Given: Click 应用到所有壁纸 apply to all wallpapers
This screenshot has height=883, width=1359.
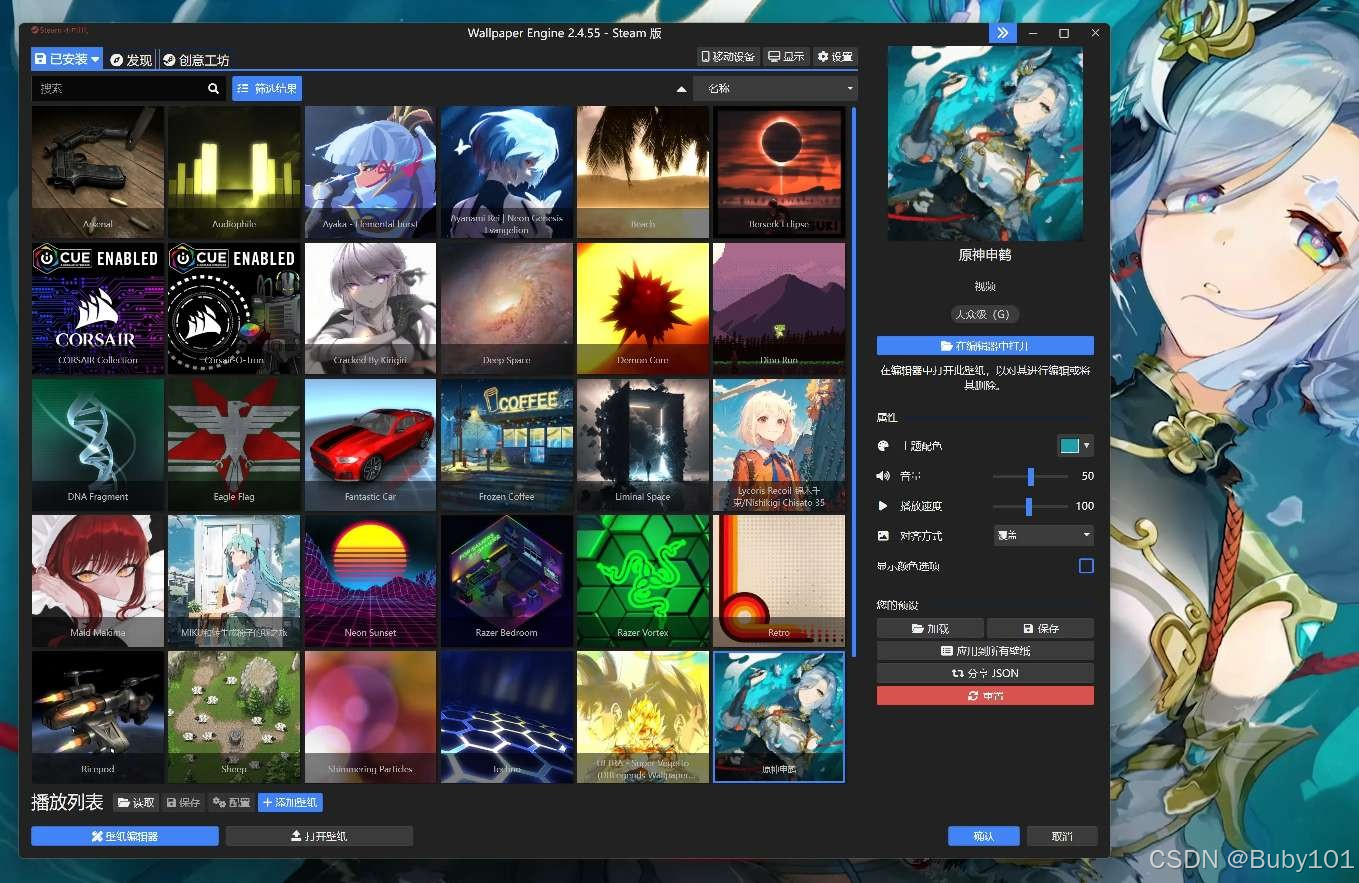Looking at the screenshot, I should pyautogui.click(x=985, y=651).
